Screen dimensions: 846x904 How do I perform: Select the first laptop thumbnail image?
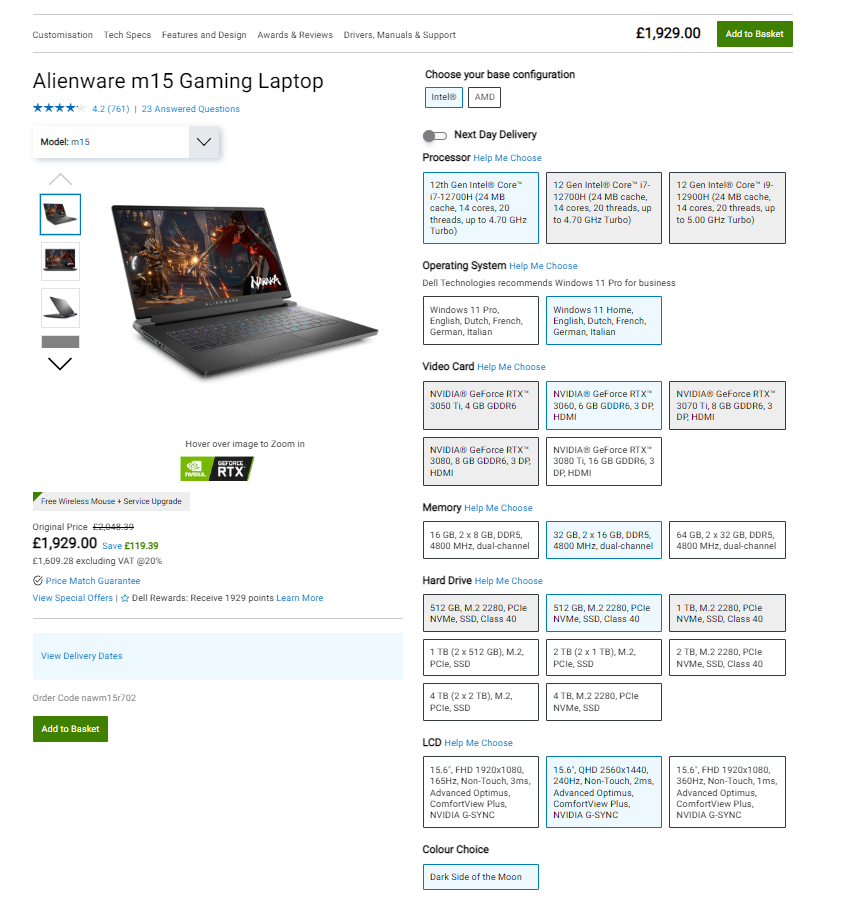[x=61, y=214]
